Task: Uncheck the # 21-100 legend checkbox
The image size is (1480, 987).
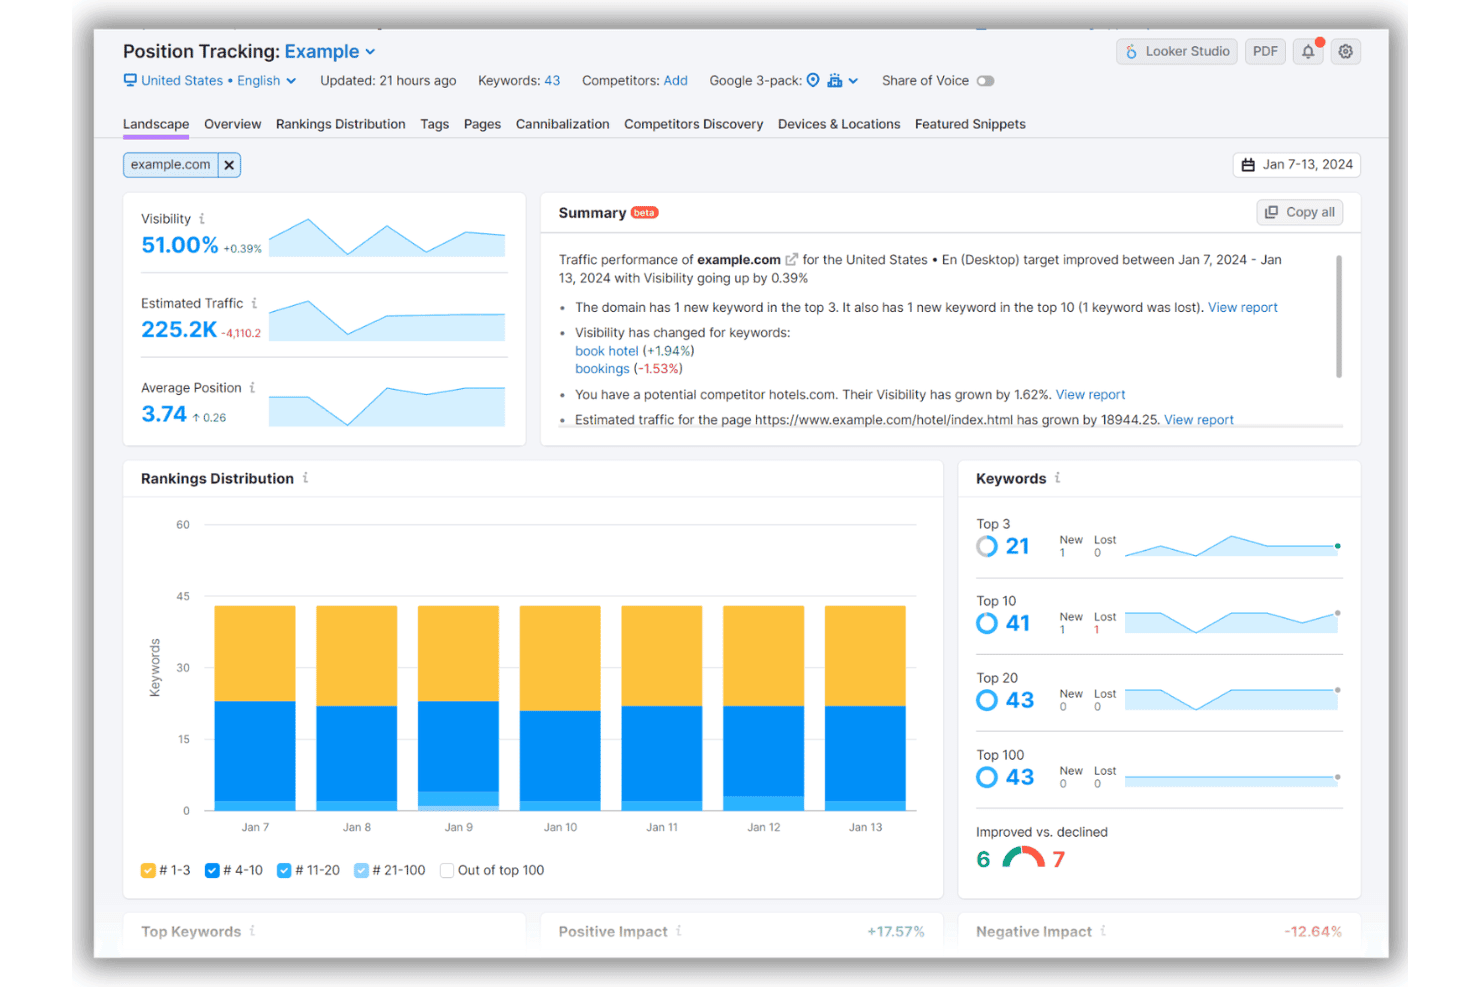Action: point(361,870)
